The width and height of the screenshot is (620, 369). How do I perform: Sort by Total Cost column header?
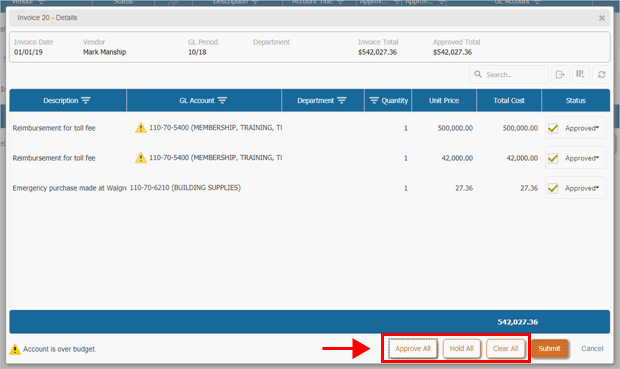(509, 100)
